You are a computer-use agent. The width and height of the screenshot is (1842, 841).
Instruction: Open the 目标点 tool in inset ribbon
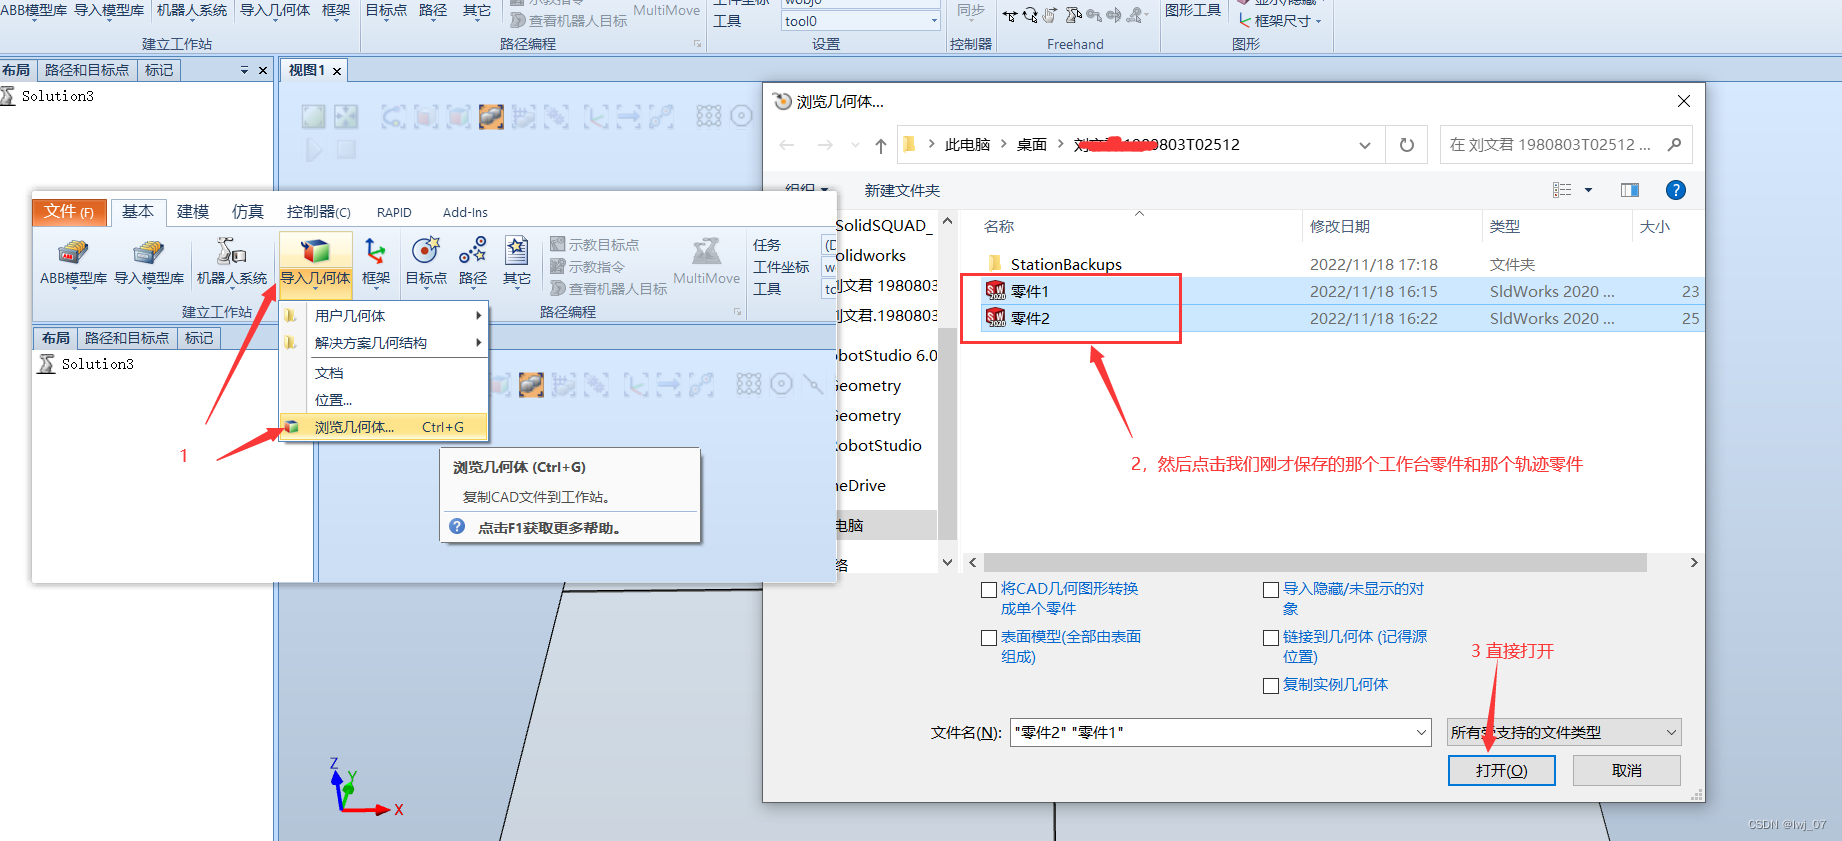426,262
